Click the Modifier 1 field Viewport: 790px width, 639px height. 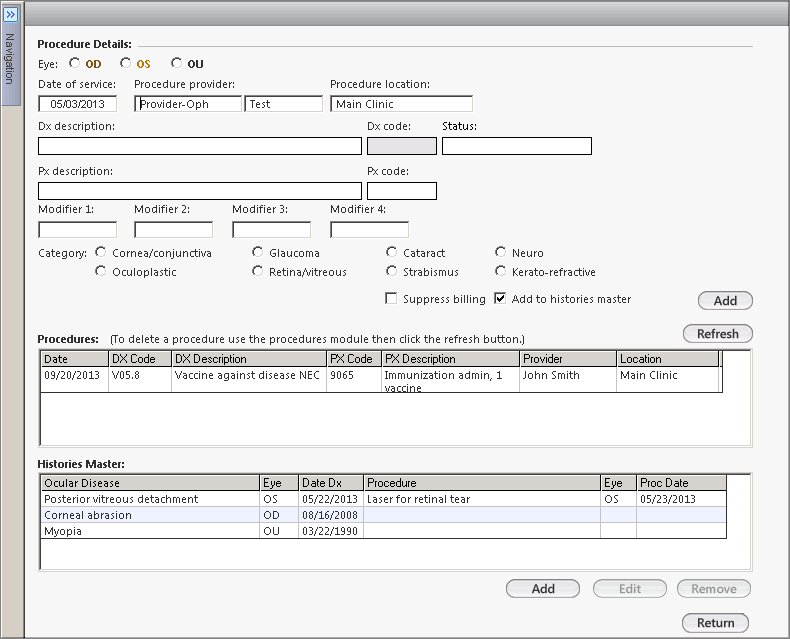click(78, 230)
